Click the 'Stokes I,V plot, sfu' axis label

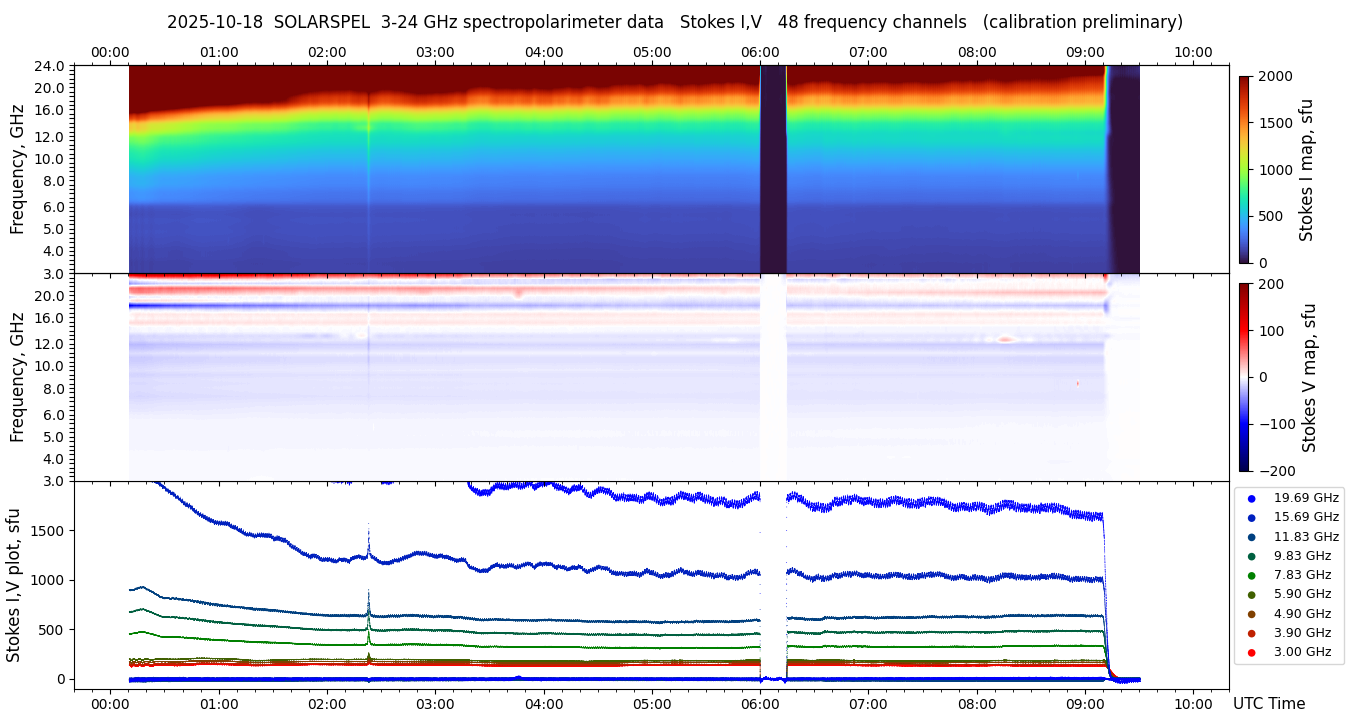coord(14,585)
